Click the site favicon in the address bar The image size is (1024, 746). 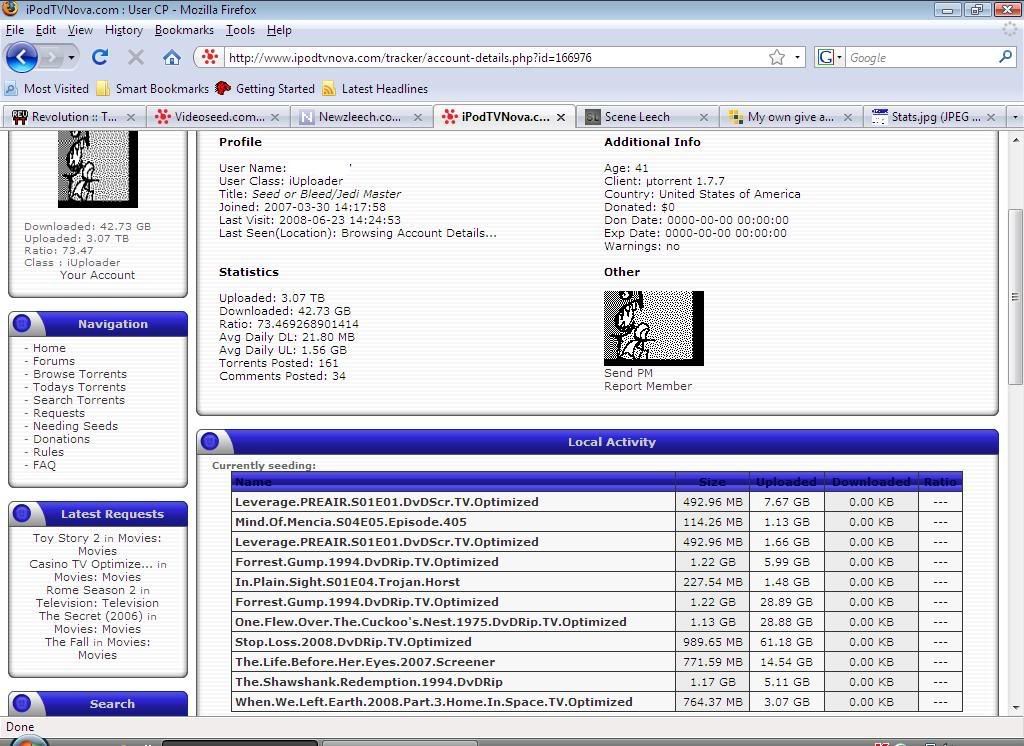[210, 57]
